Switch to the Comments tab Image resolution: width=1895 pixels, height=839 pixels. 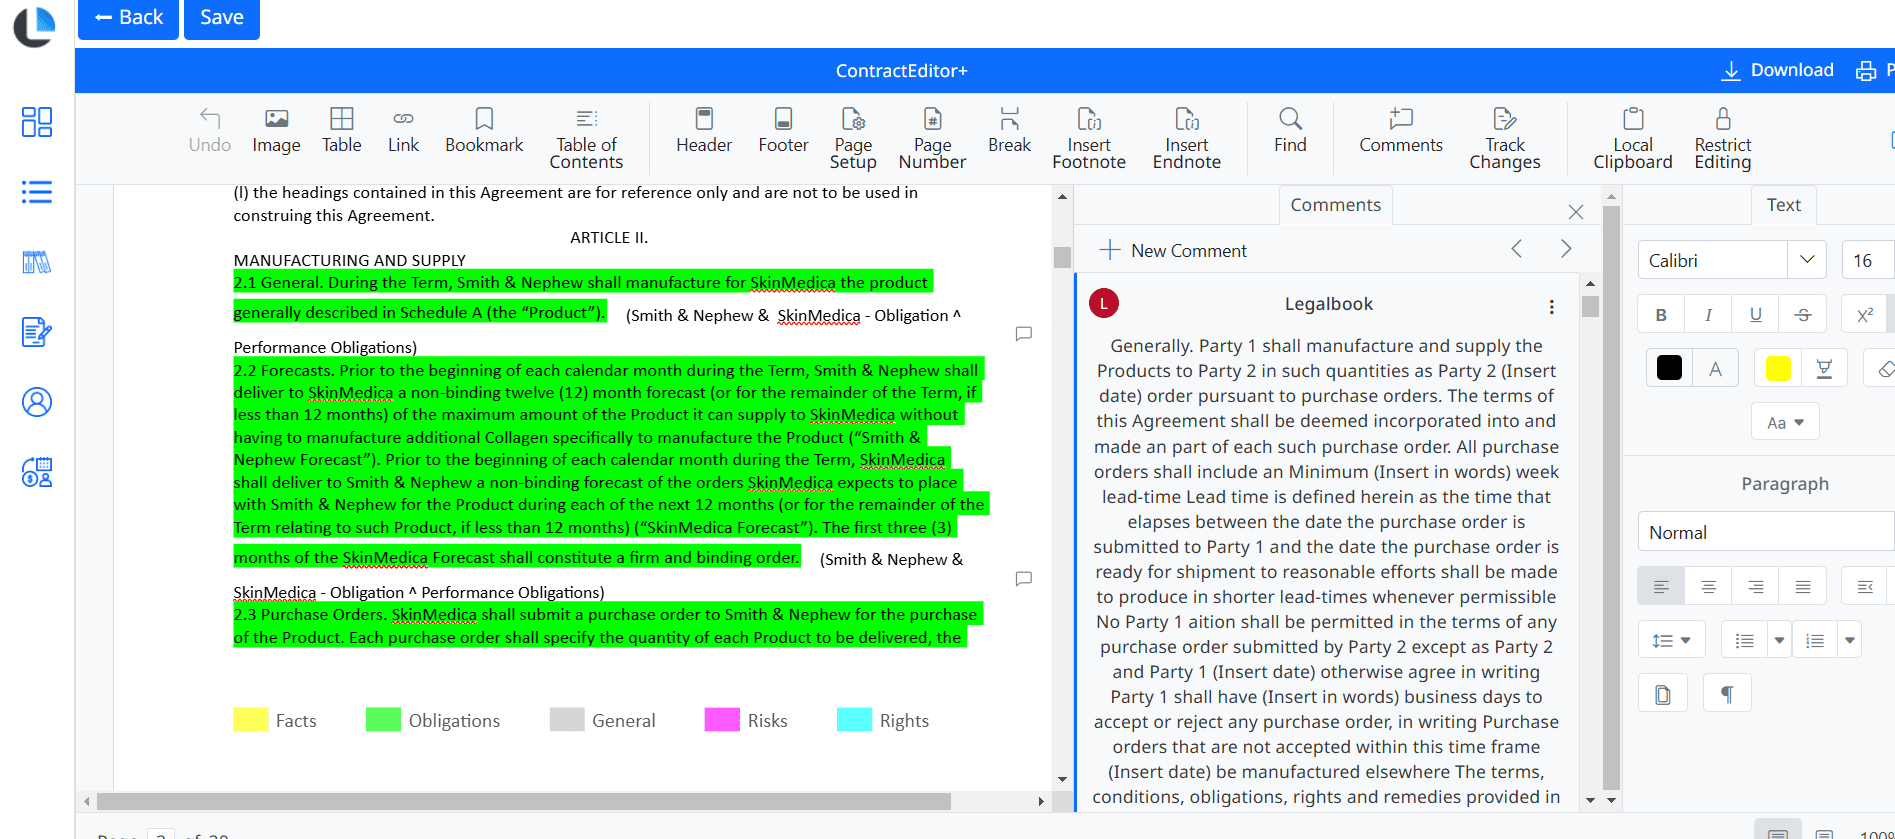[x=1335, y=205]
